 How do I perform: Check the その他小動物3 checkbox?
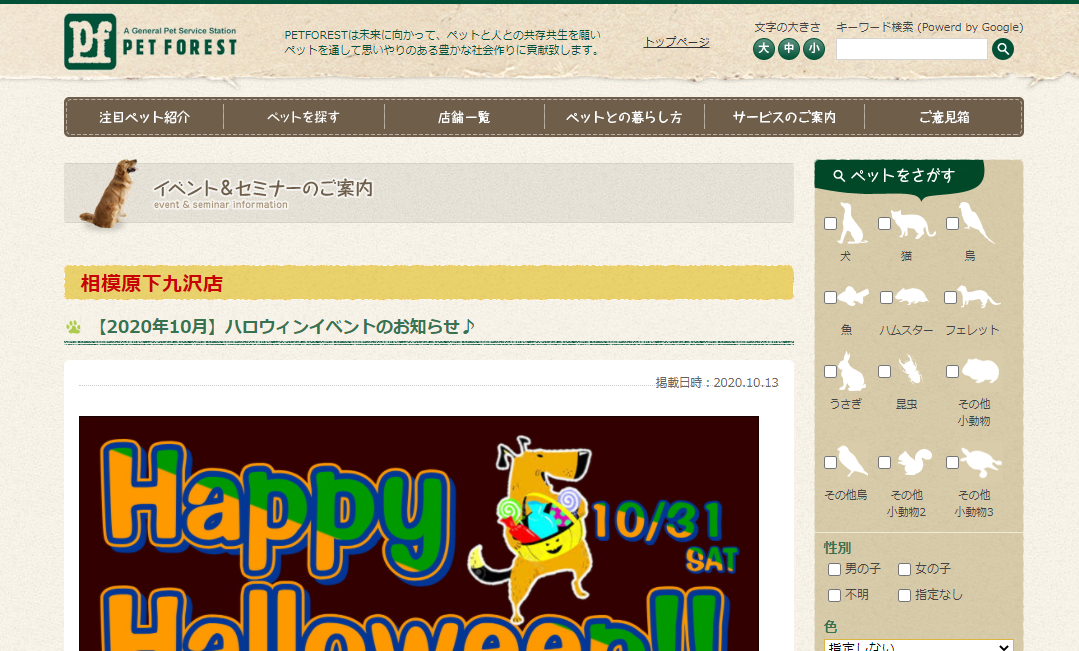point(952,462)
